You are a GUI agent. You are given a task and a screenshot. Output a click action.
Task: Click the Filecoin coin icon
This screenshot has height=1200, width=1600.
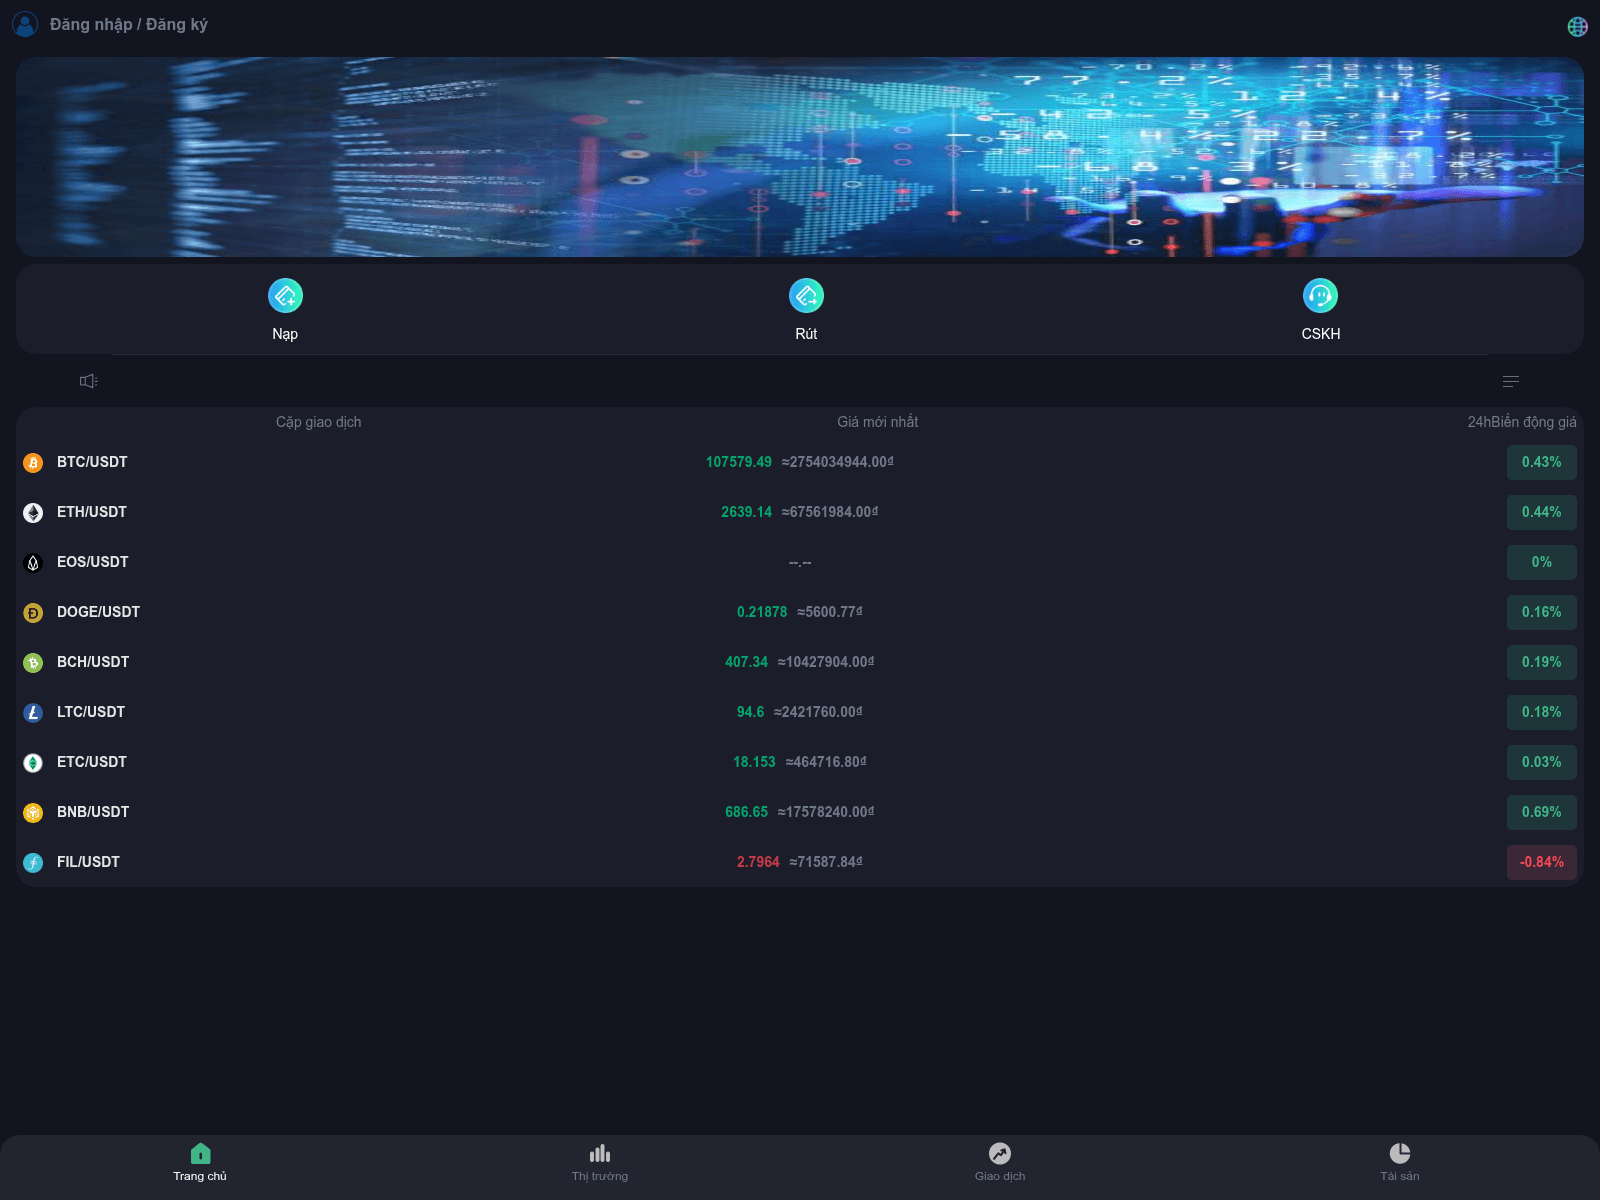(33, 863)
